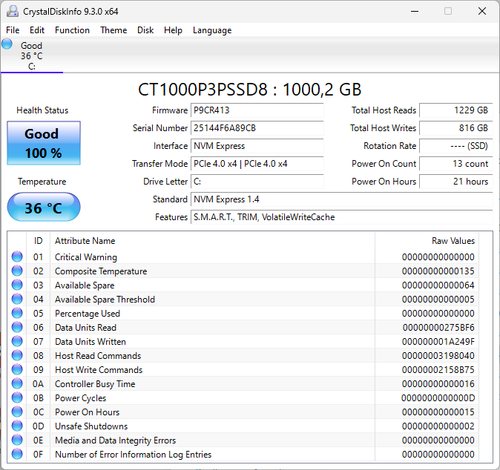Click the status orb for Host Write Commands

[x=17, y=369]
